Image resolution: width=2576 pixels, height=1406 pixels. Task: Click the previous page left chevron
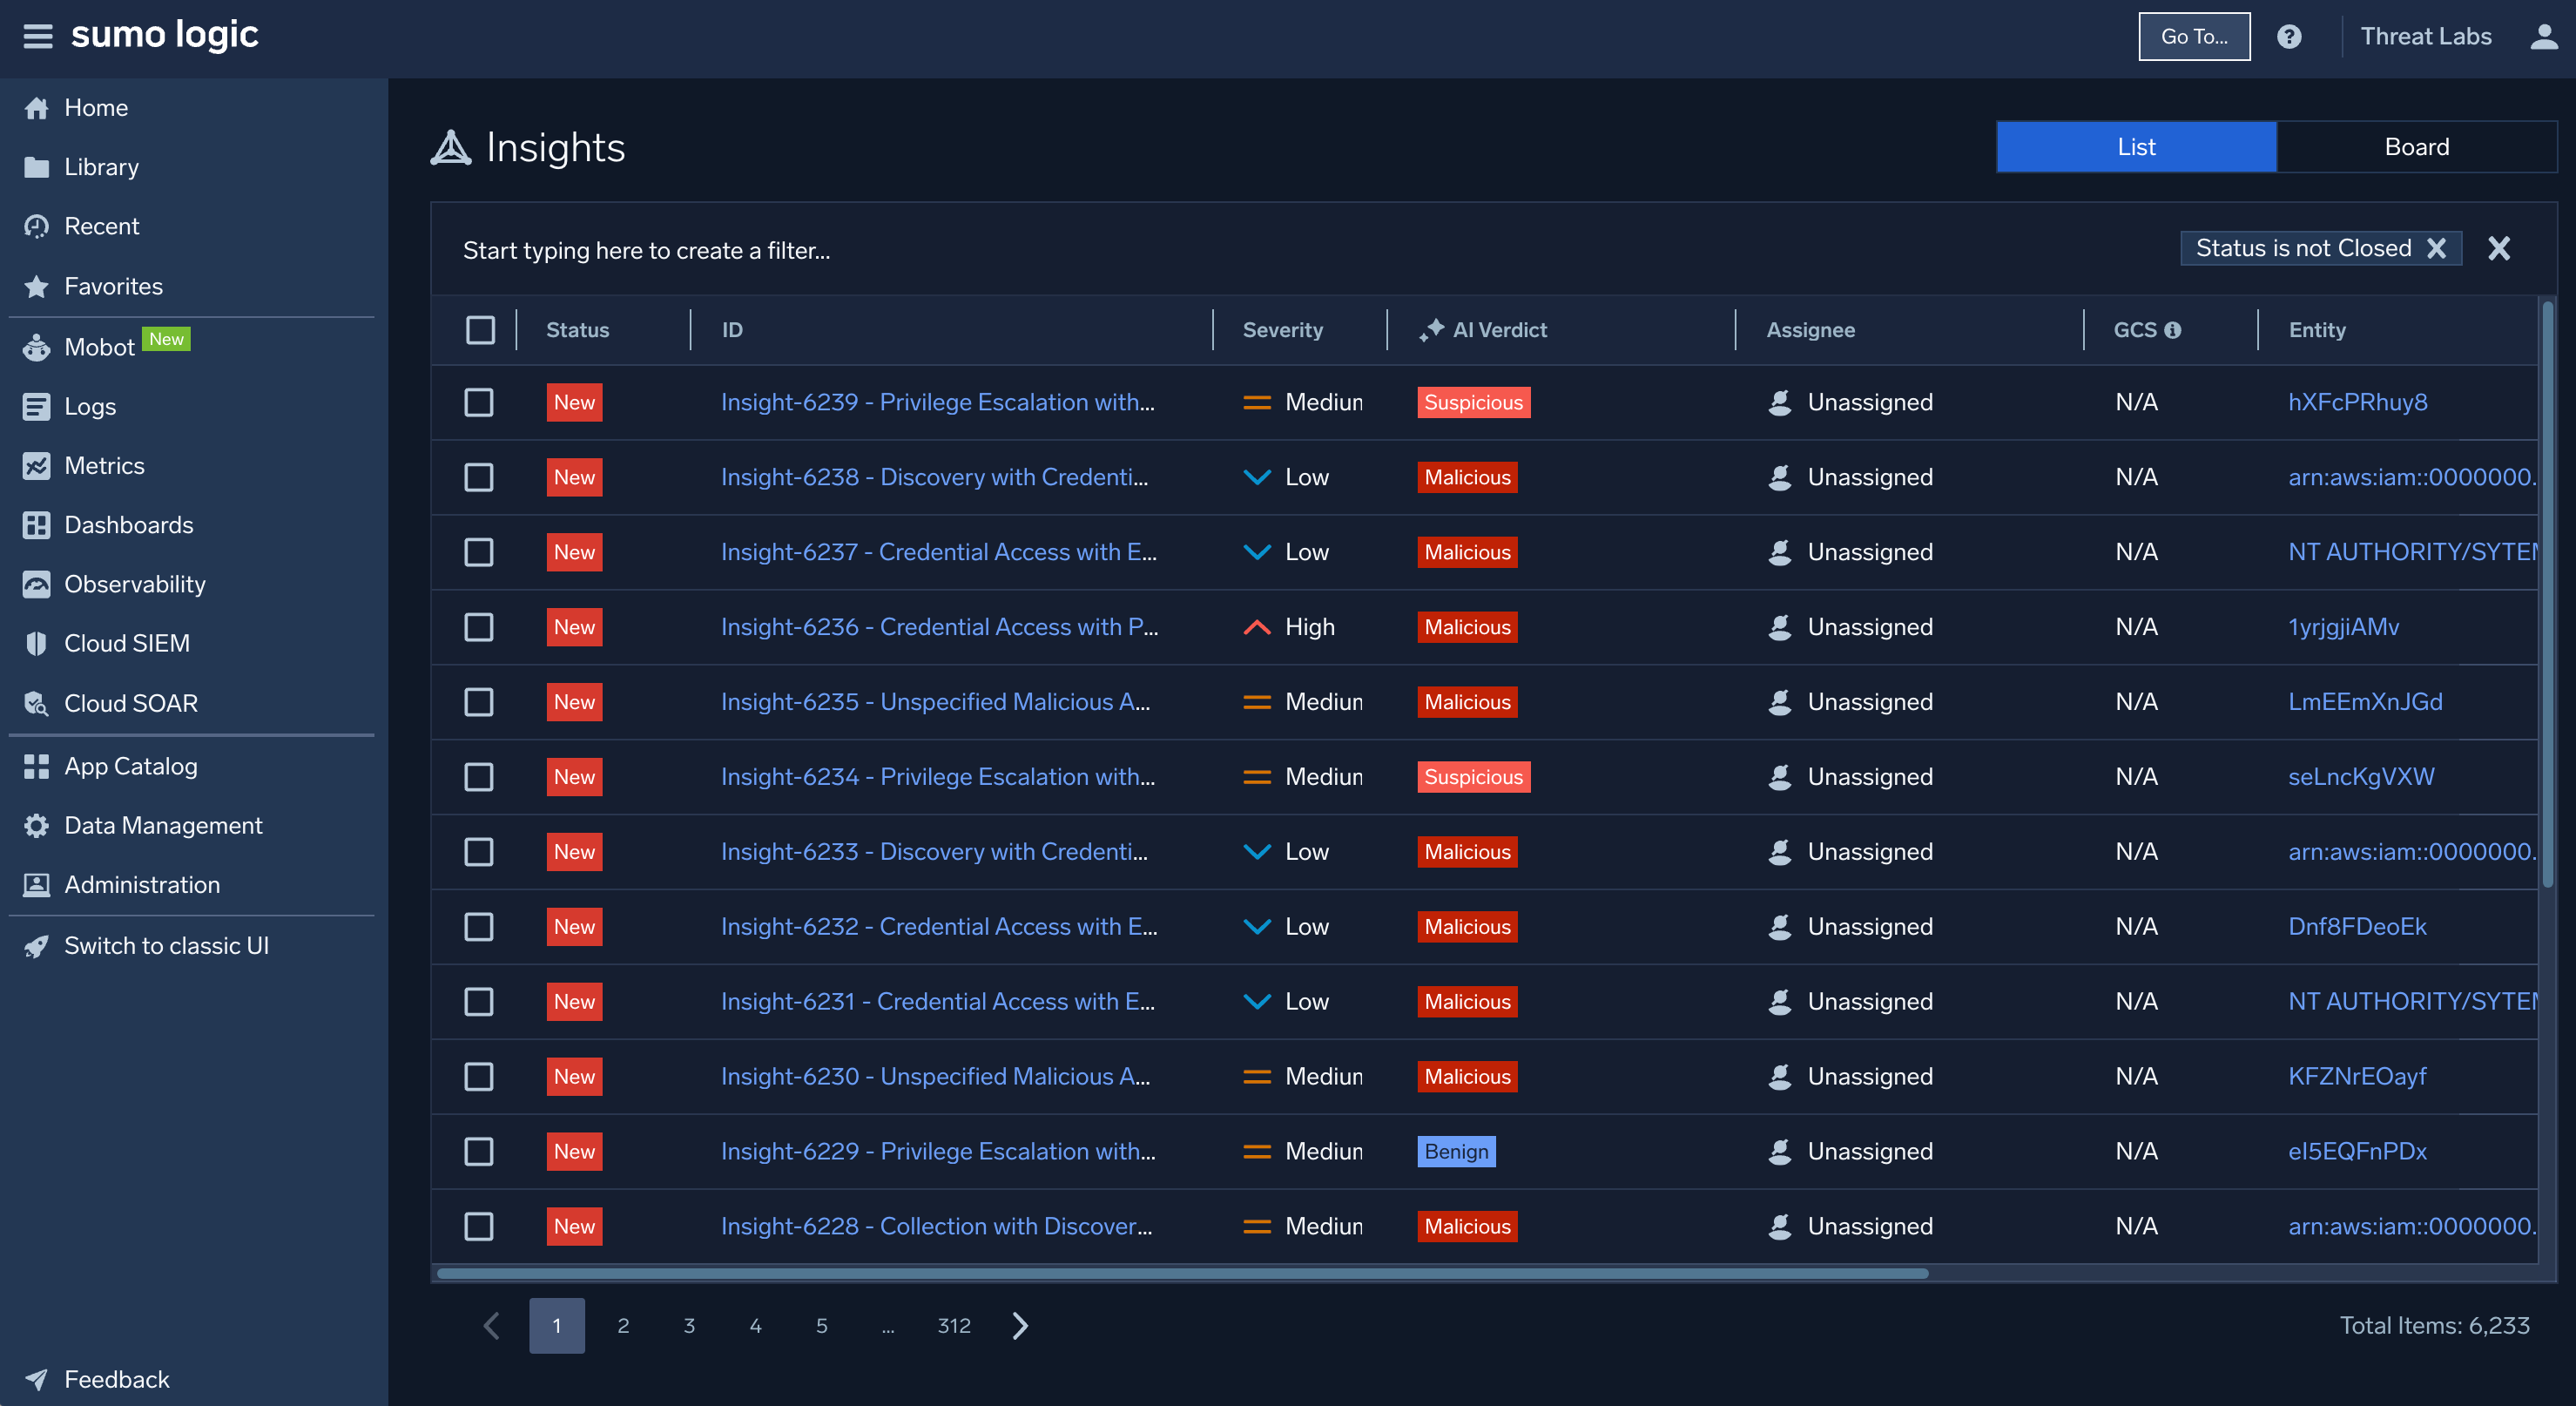pyautogui.click(x=491, y=1325)
